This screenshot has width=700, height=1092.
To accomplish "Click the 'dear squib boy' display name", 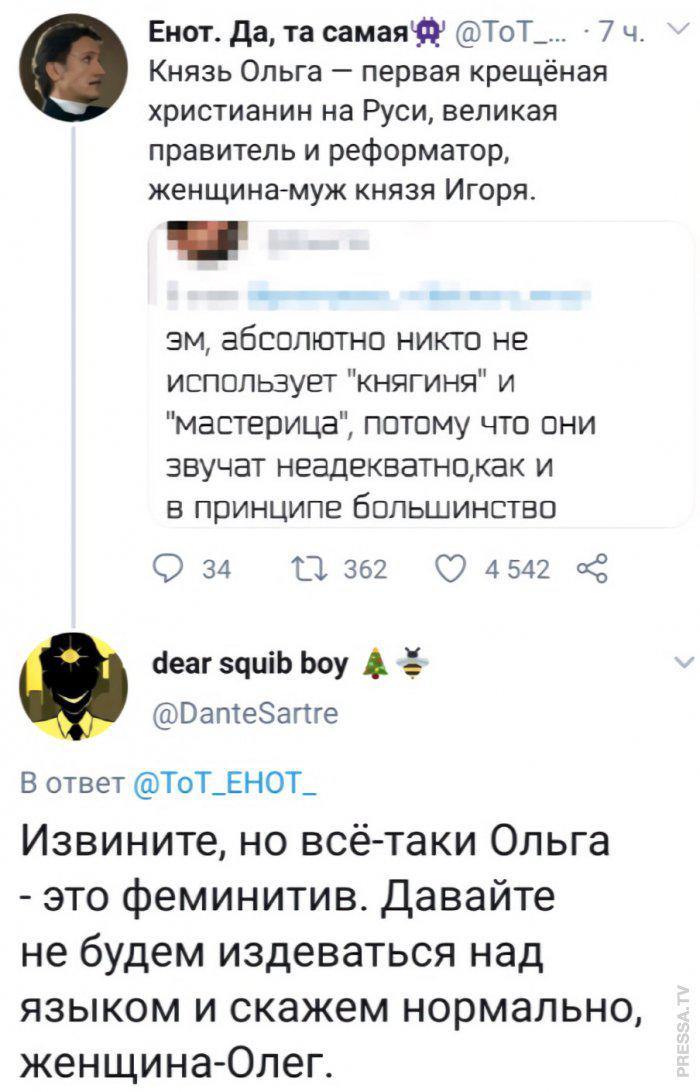I will point(248,665).
